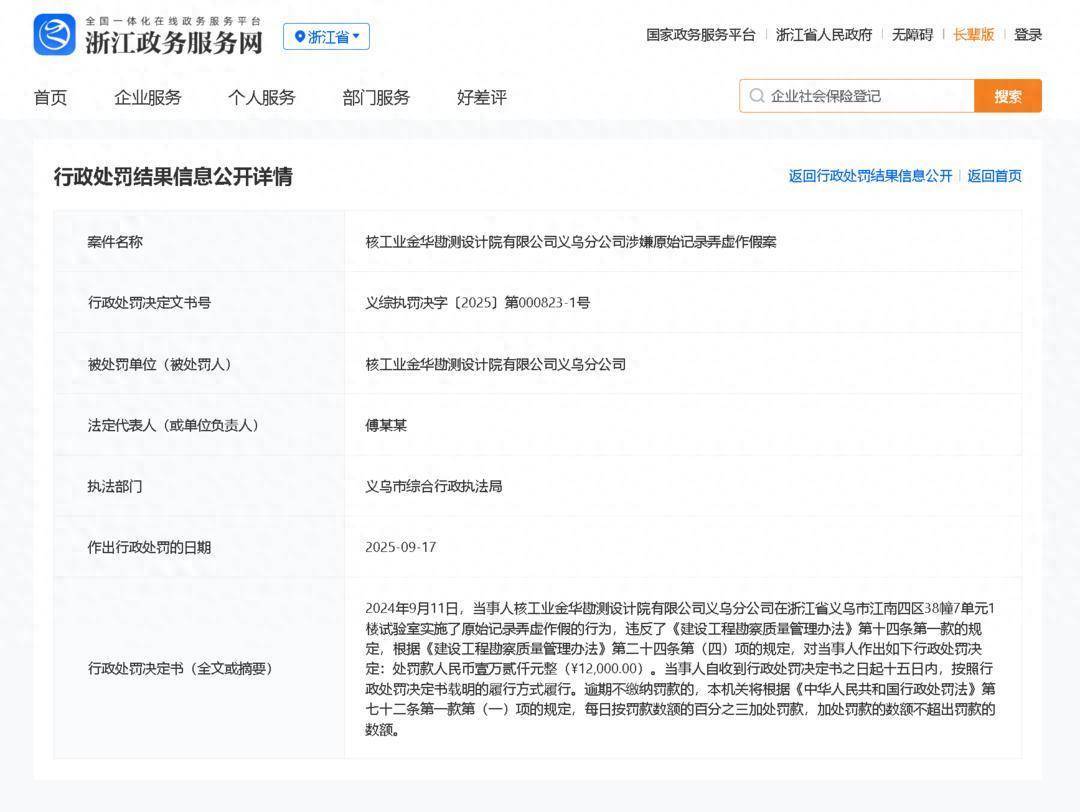Open the 个人服务 navigation item

[x=262, y=98]
